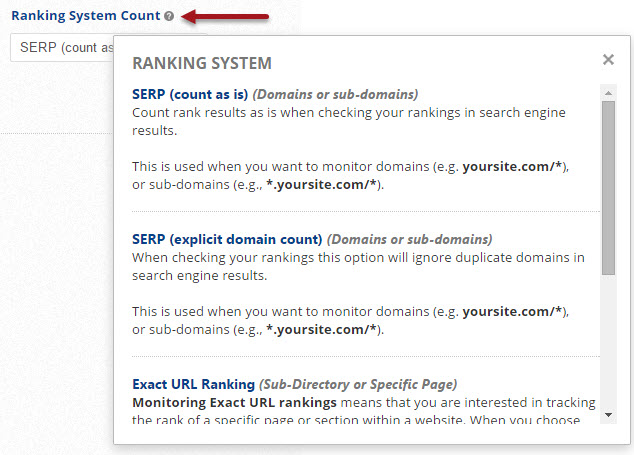The width and height of the screenshot is (634, 455).
Task: Click the RANKING SYSTEM popup title
Action: click(x=202, y=63)
